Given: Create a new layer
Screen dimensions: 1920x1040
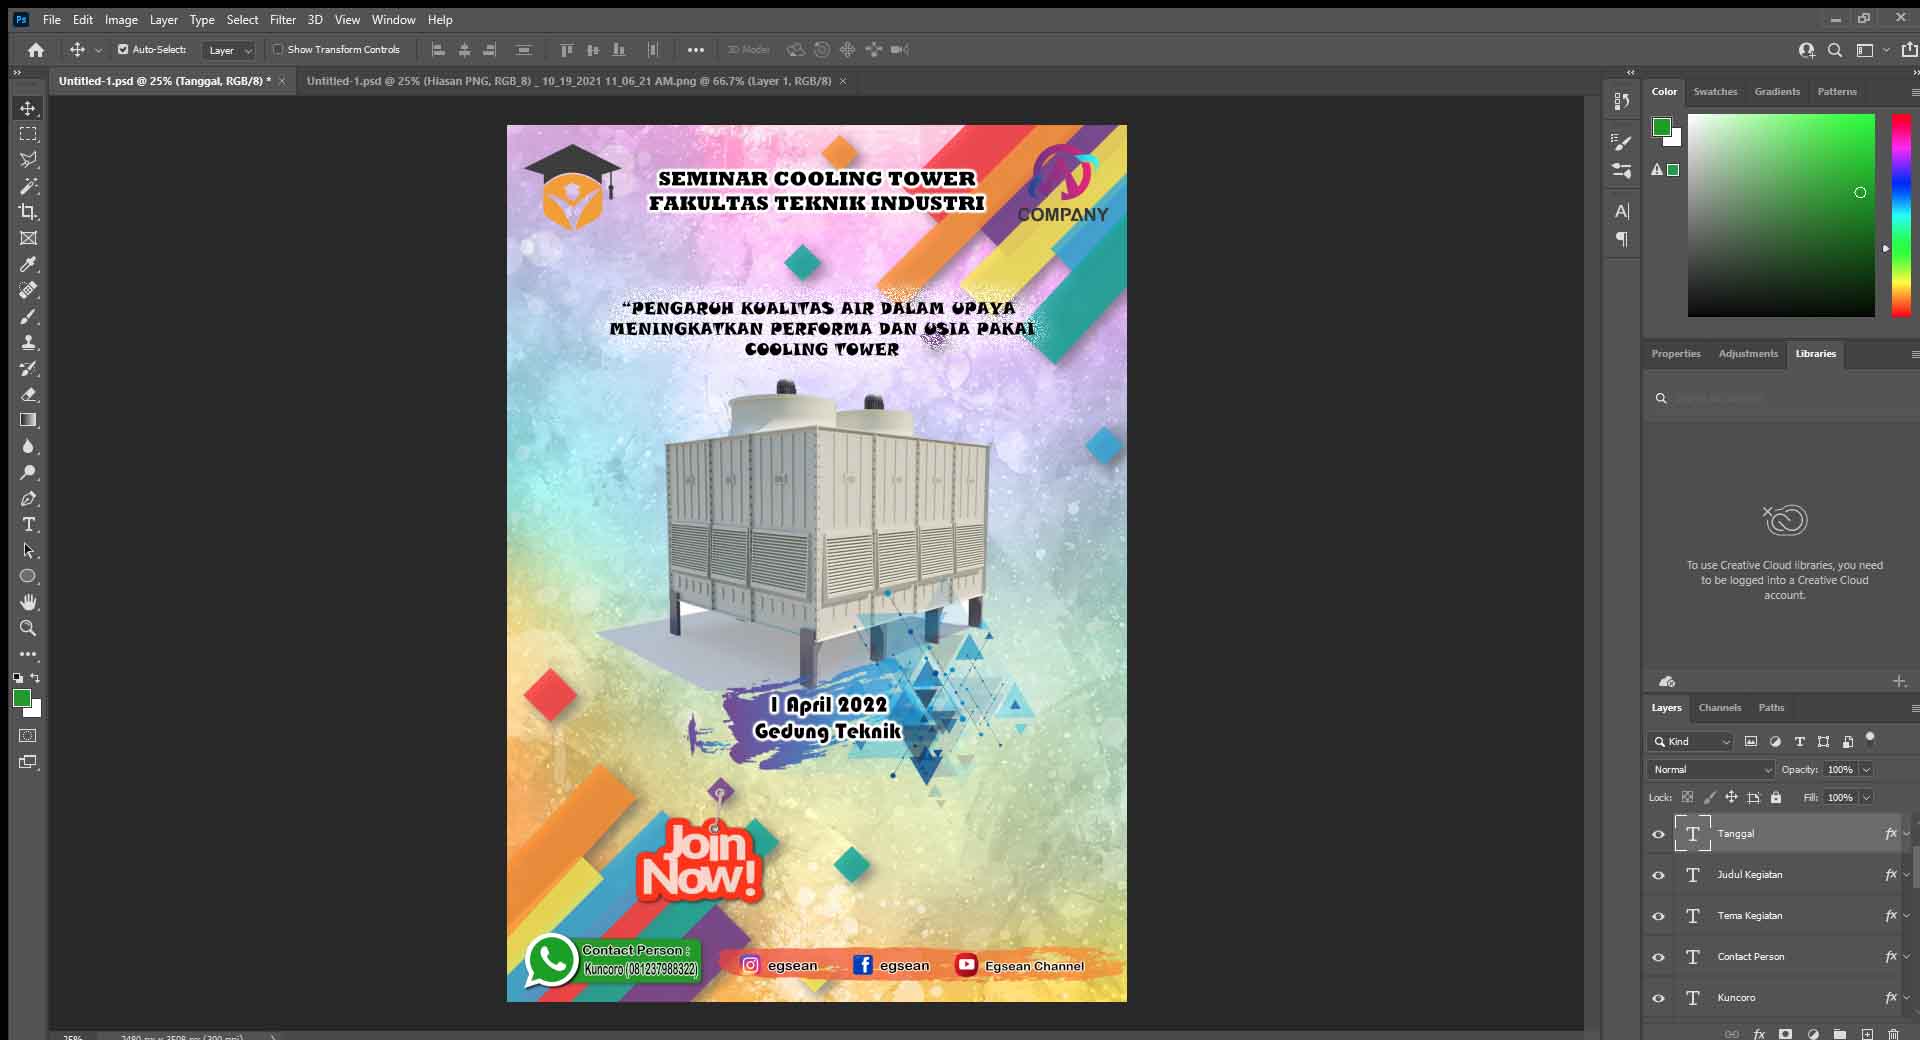Looking at the screenshot, I should click(x=1867, y=1033).
